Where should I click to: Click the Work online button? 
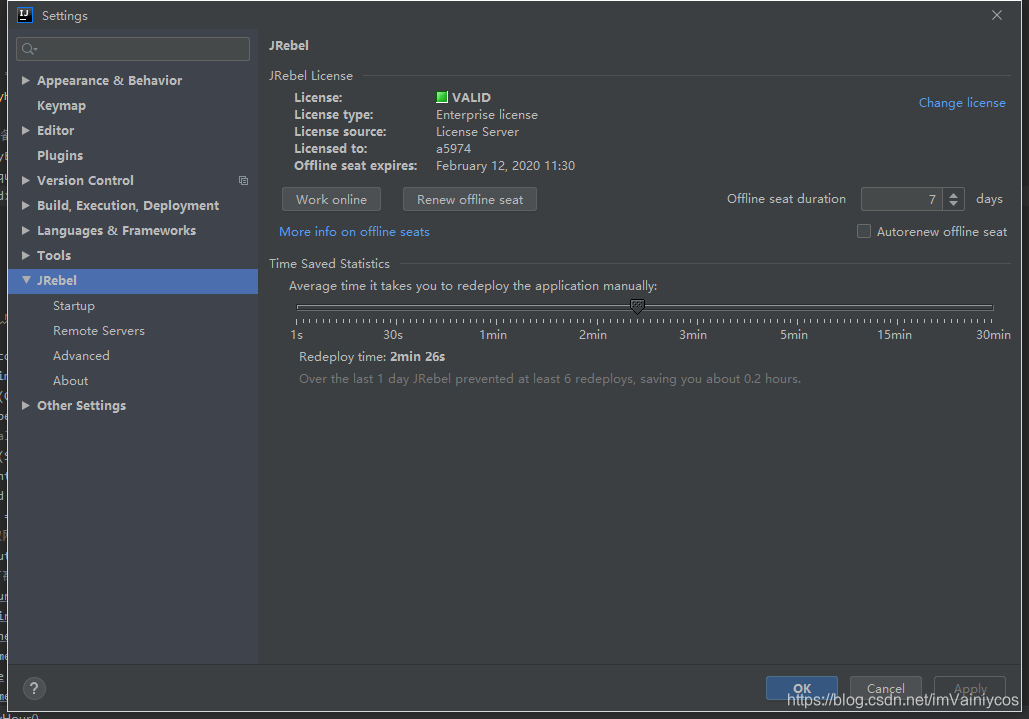[331, 199]
